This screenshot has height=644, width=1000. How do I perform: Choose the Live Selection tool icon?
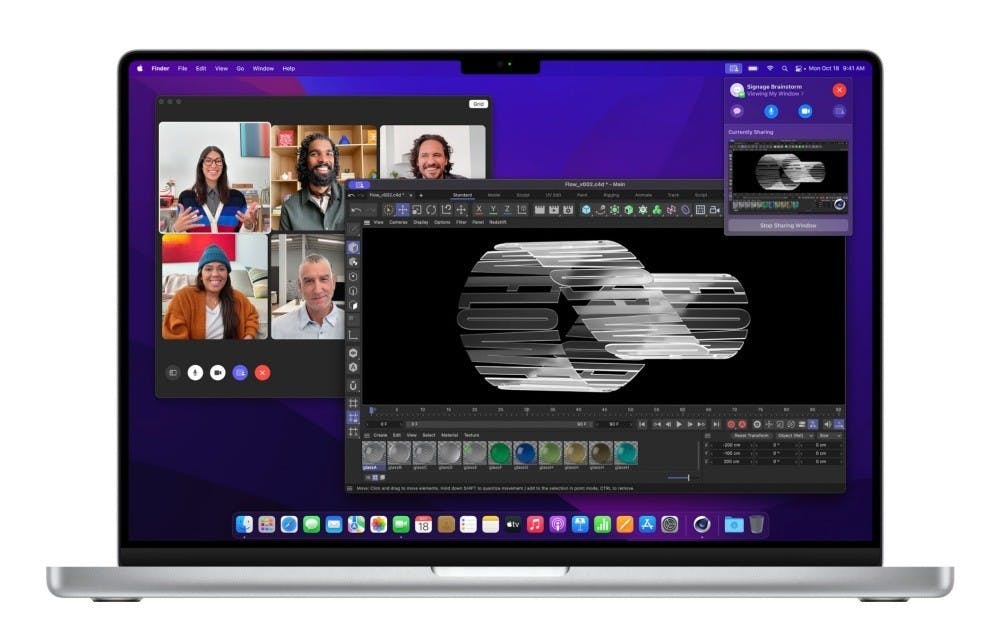[x=388, y=210]
